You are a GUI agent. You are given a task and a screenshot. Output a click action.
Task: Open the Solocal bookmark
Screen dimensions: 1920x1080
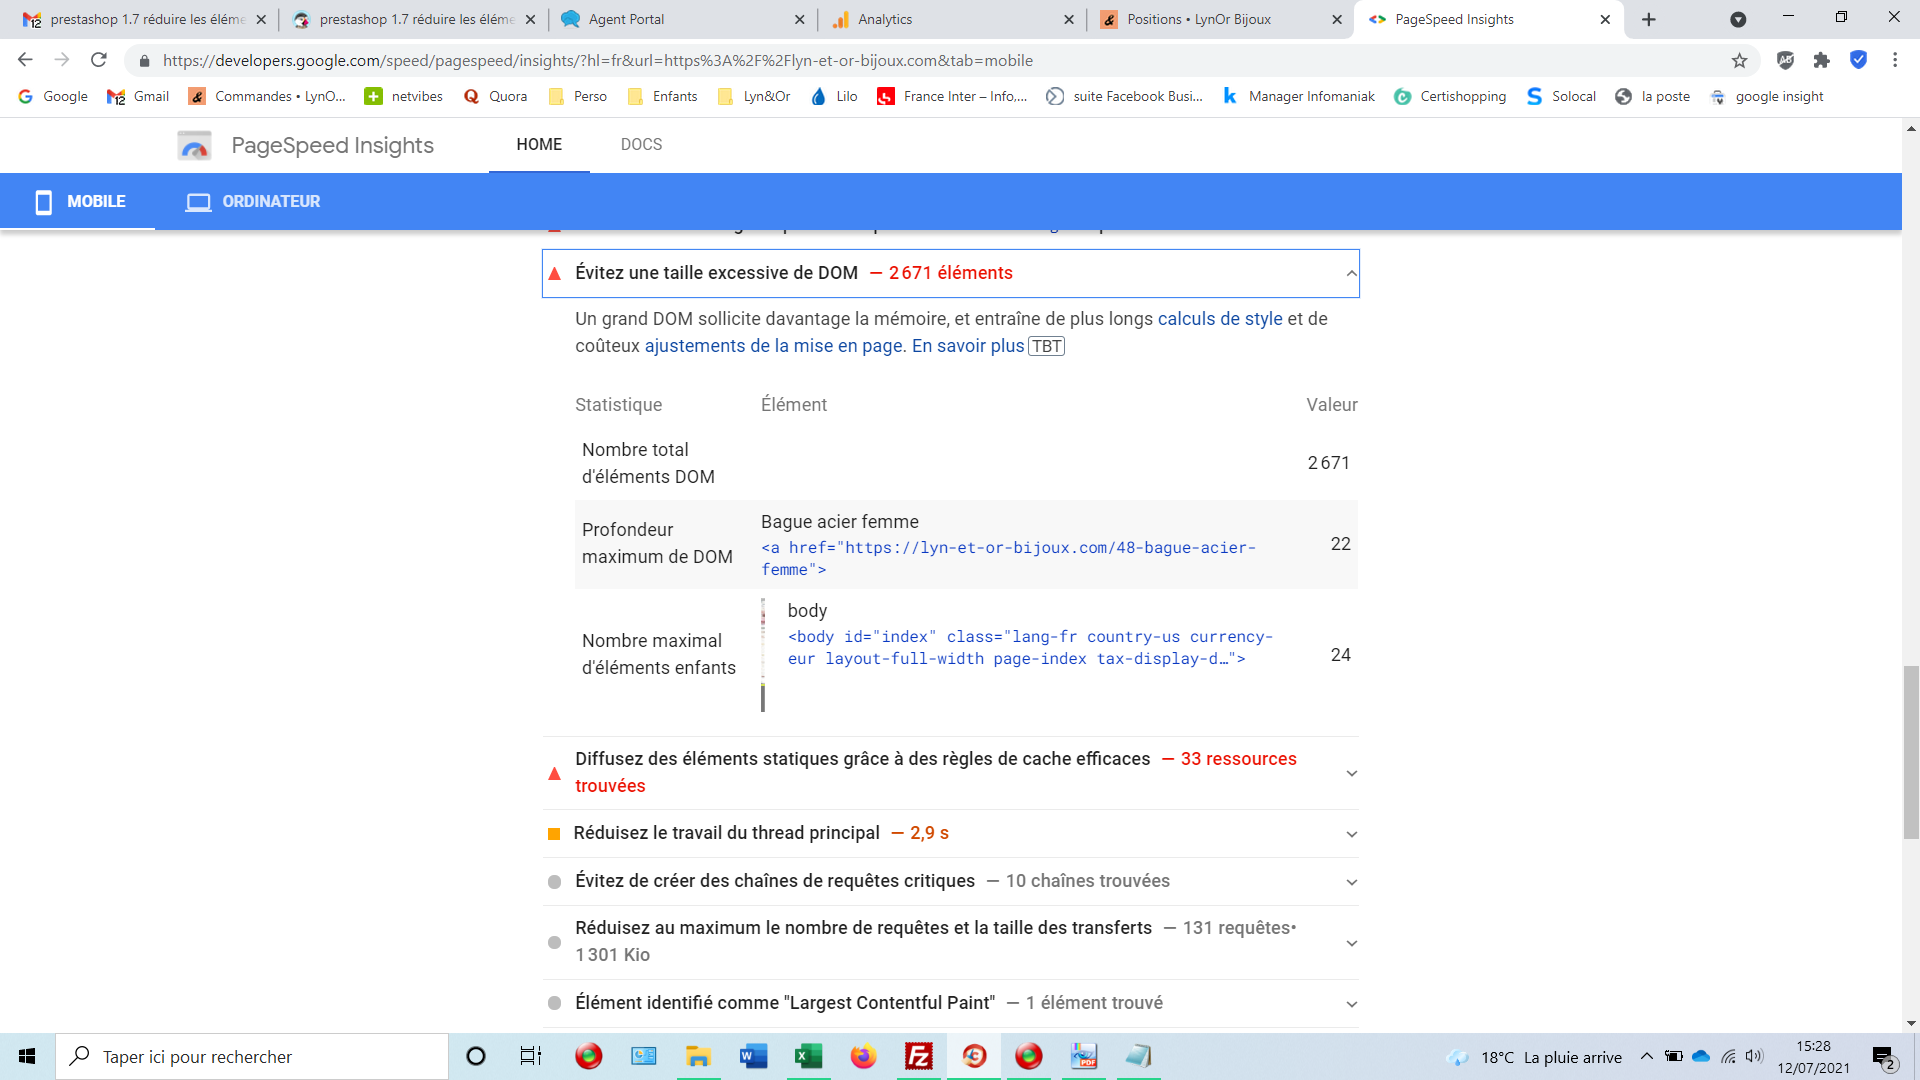[1561, 96]
